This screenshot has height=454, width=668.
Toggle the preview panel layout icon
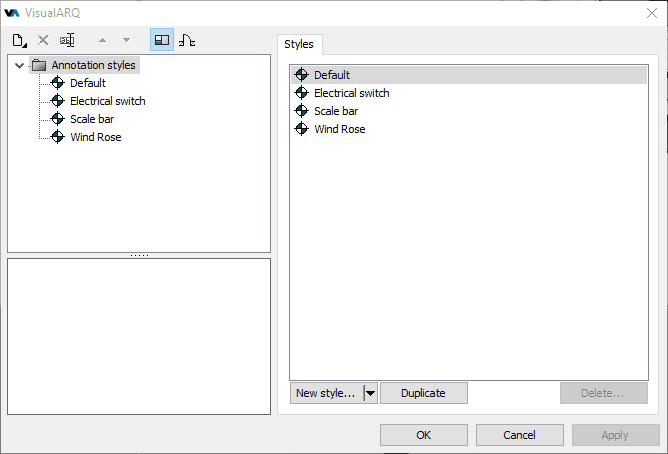click(162, 40)
